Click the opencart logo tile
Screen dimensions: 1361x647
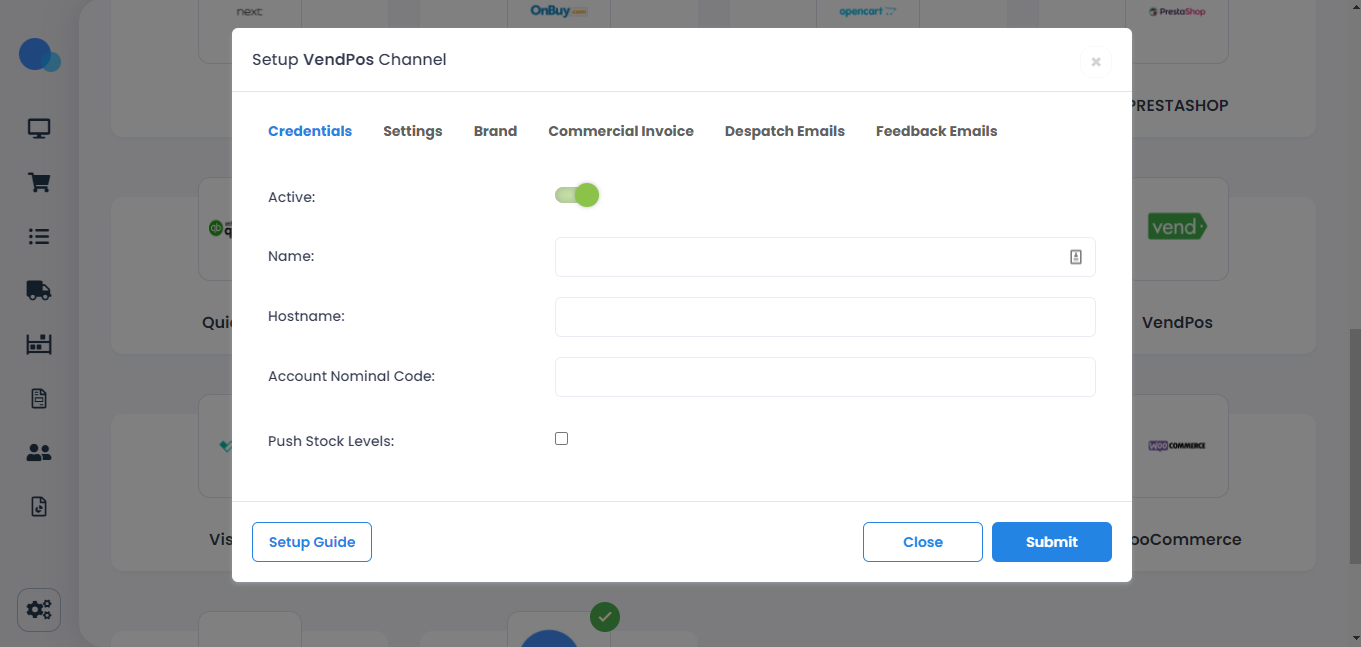click(x=868, y=12)
